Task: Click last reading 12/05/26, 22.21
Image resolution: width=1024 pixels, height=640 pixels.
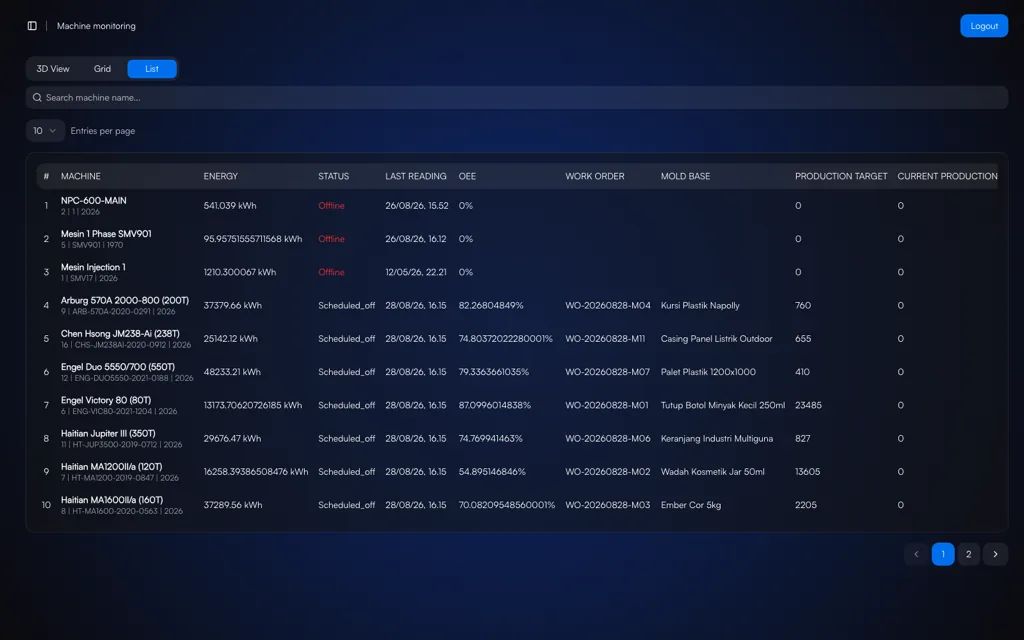Action: (416, 272)
